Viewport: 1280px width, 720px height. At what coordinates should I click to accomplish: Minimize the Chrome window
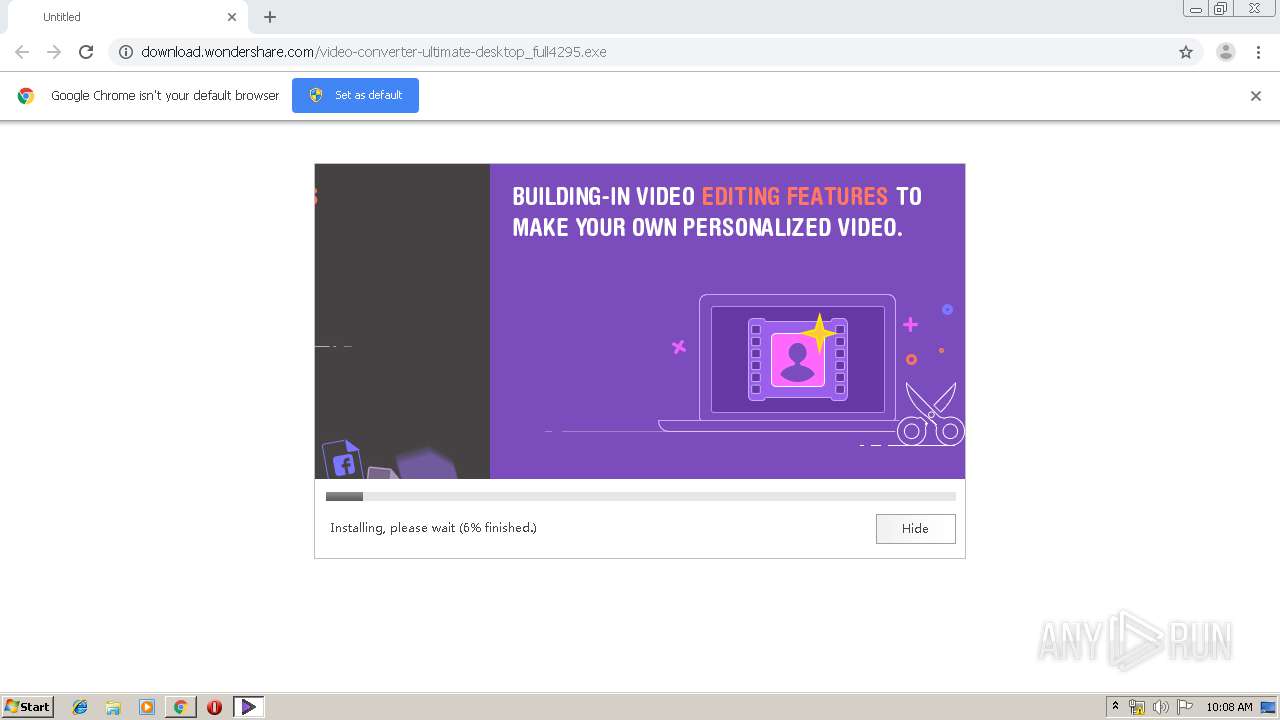(1196, 9)
